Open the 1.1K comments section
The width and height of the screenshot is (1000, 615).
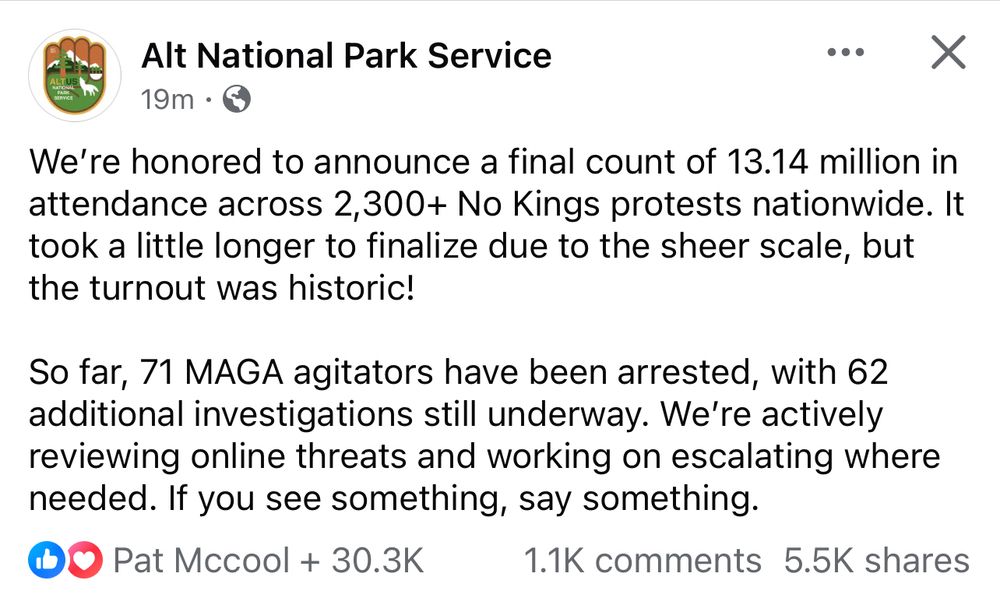click(641, 560)
